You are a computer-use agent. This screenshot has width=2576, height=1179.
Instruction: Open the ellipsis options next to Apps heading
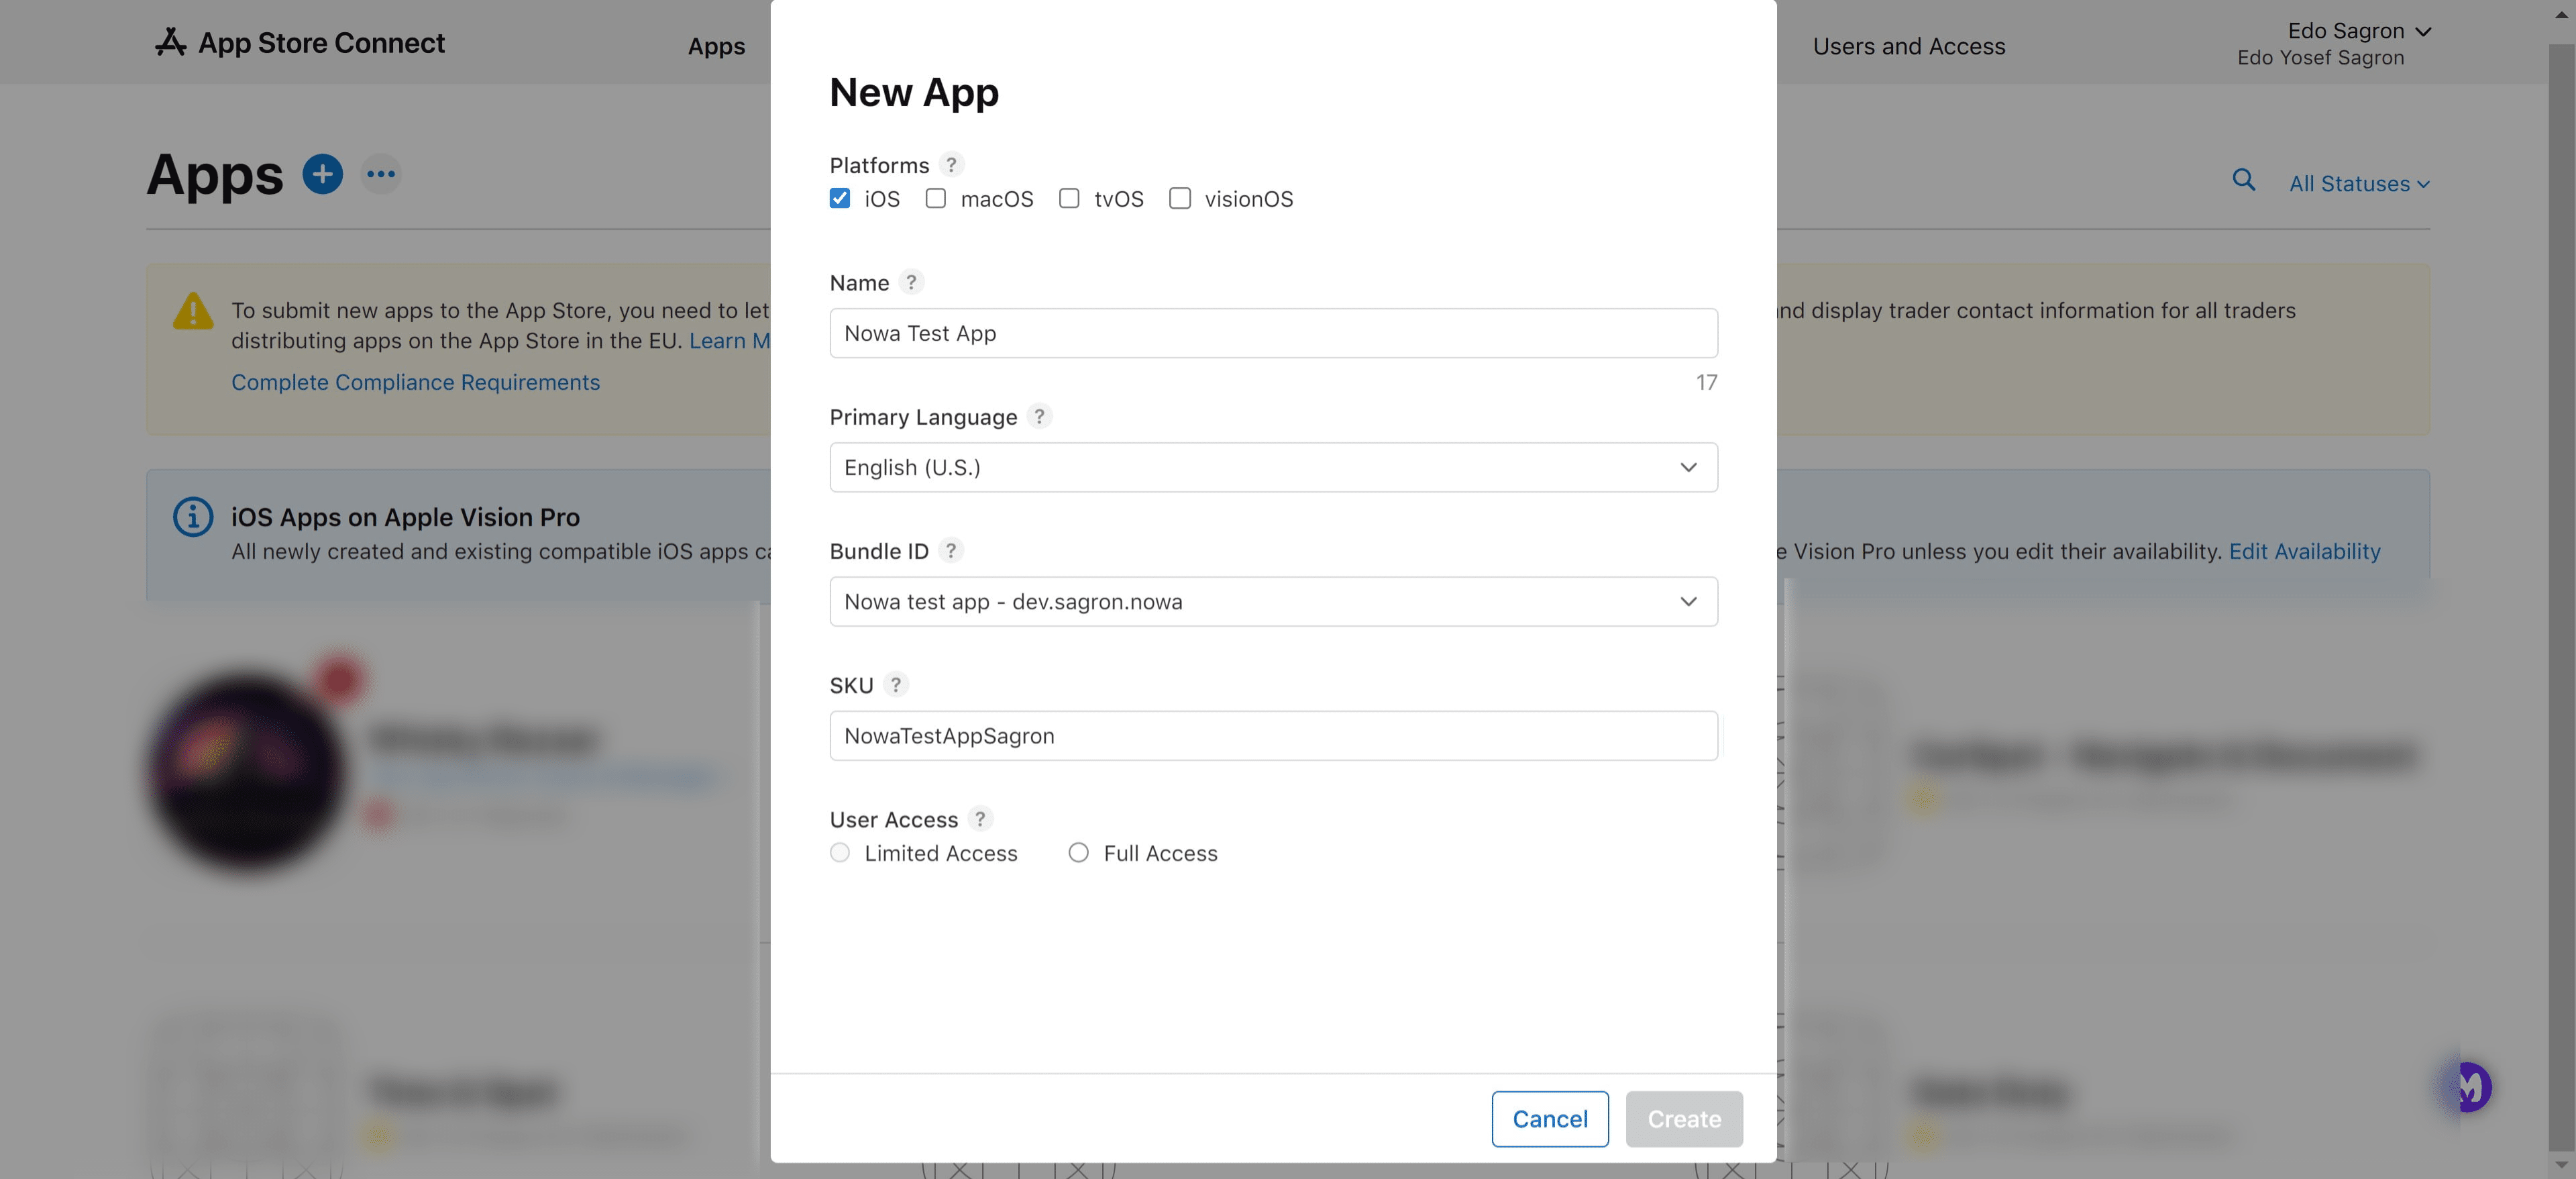pyautogui.click(x=380, y=173)
